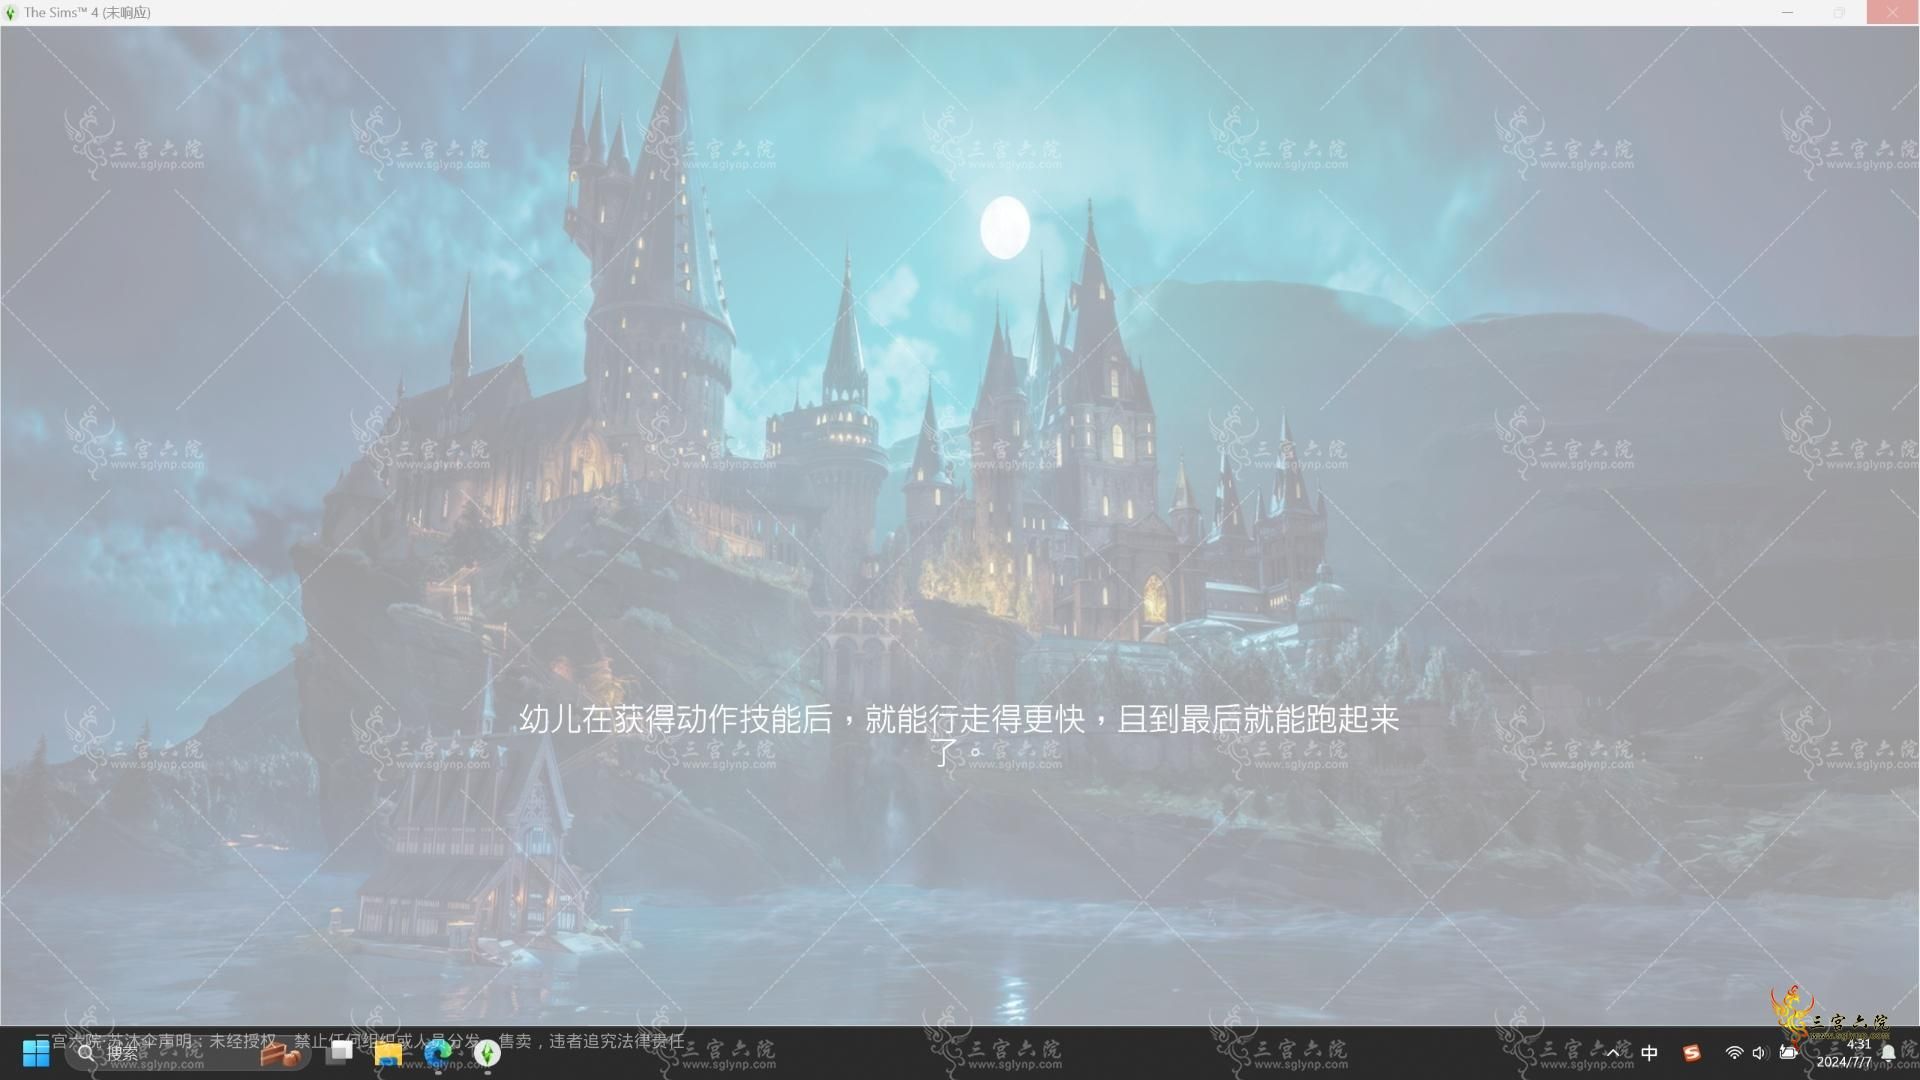Click the speaker volume tray icon
1920x1080 pixels.
[1759, 1053]
